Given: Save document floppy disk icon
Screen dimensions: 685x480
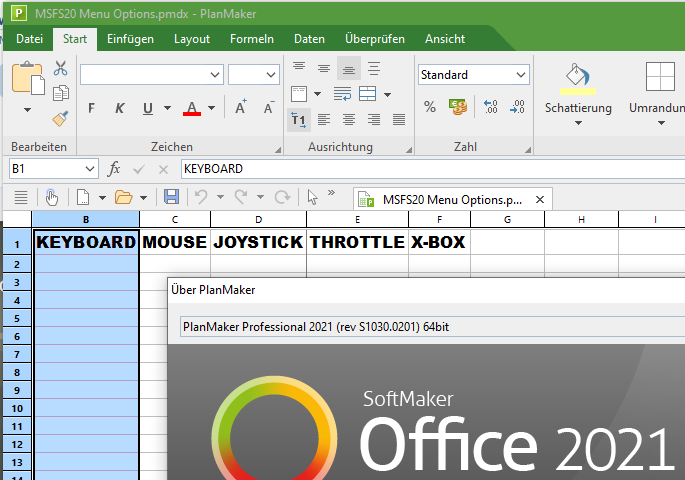Looking at the screenshot, I should [x=171, y=197].
